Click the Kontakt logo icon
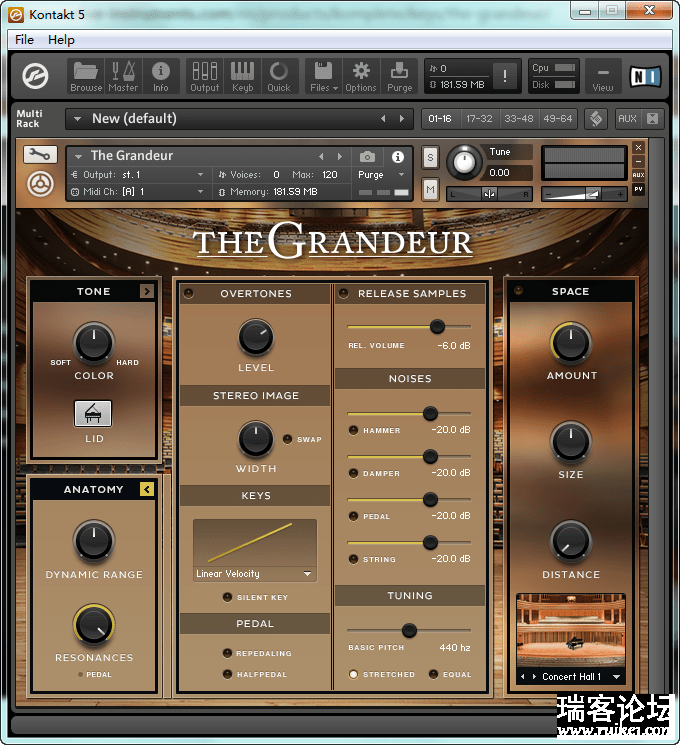 (x=35, y=76)
